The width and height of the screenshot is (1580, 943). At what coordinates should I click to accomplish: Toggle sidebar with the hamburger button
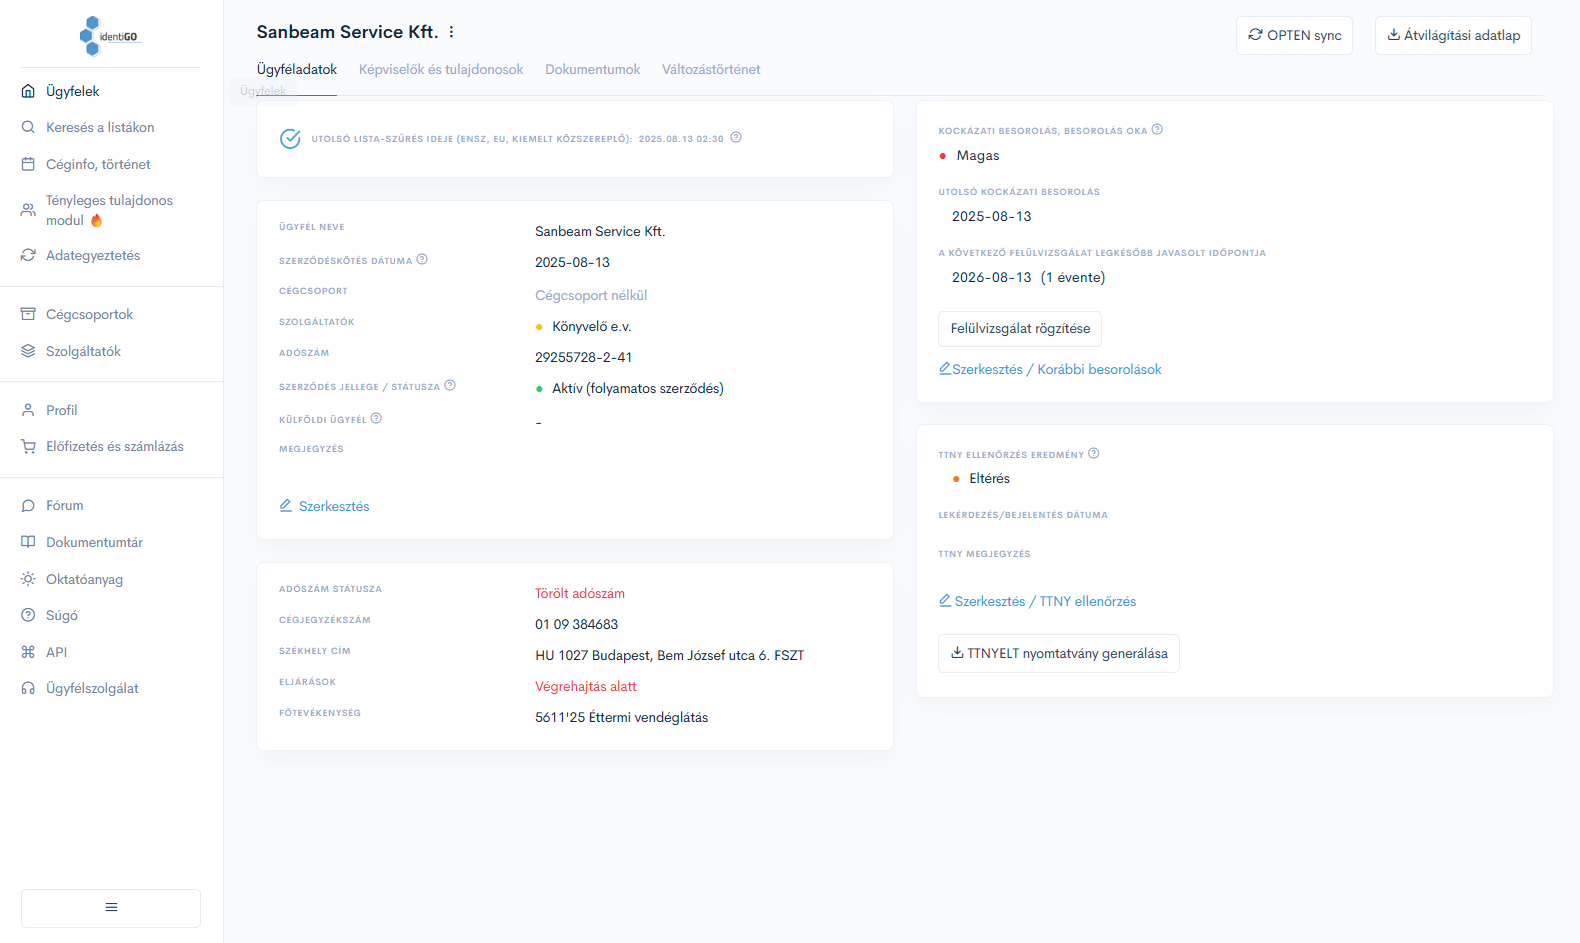[x=111, y=907]
